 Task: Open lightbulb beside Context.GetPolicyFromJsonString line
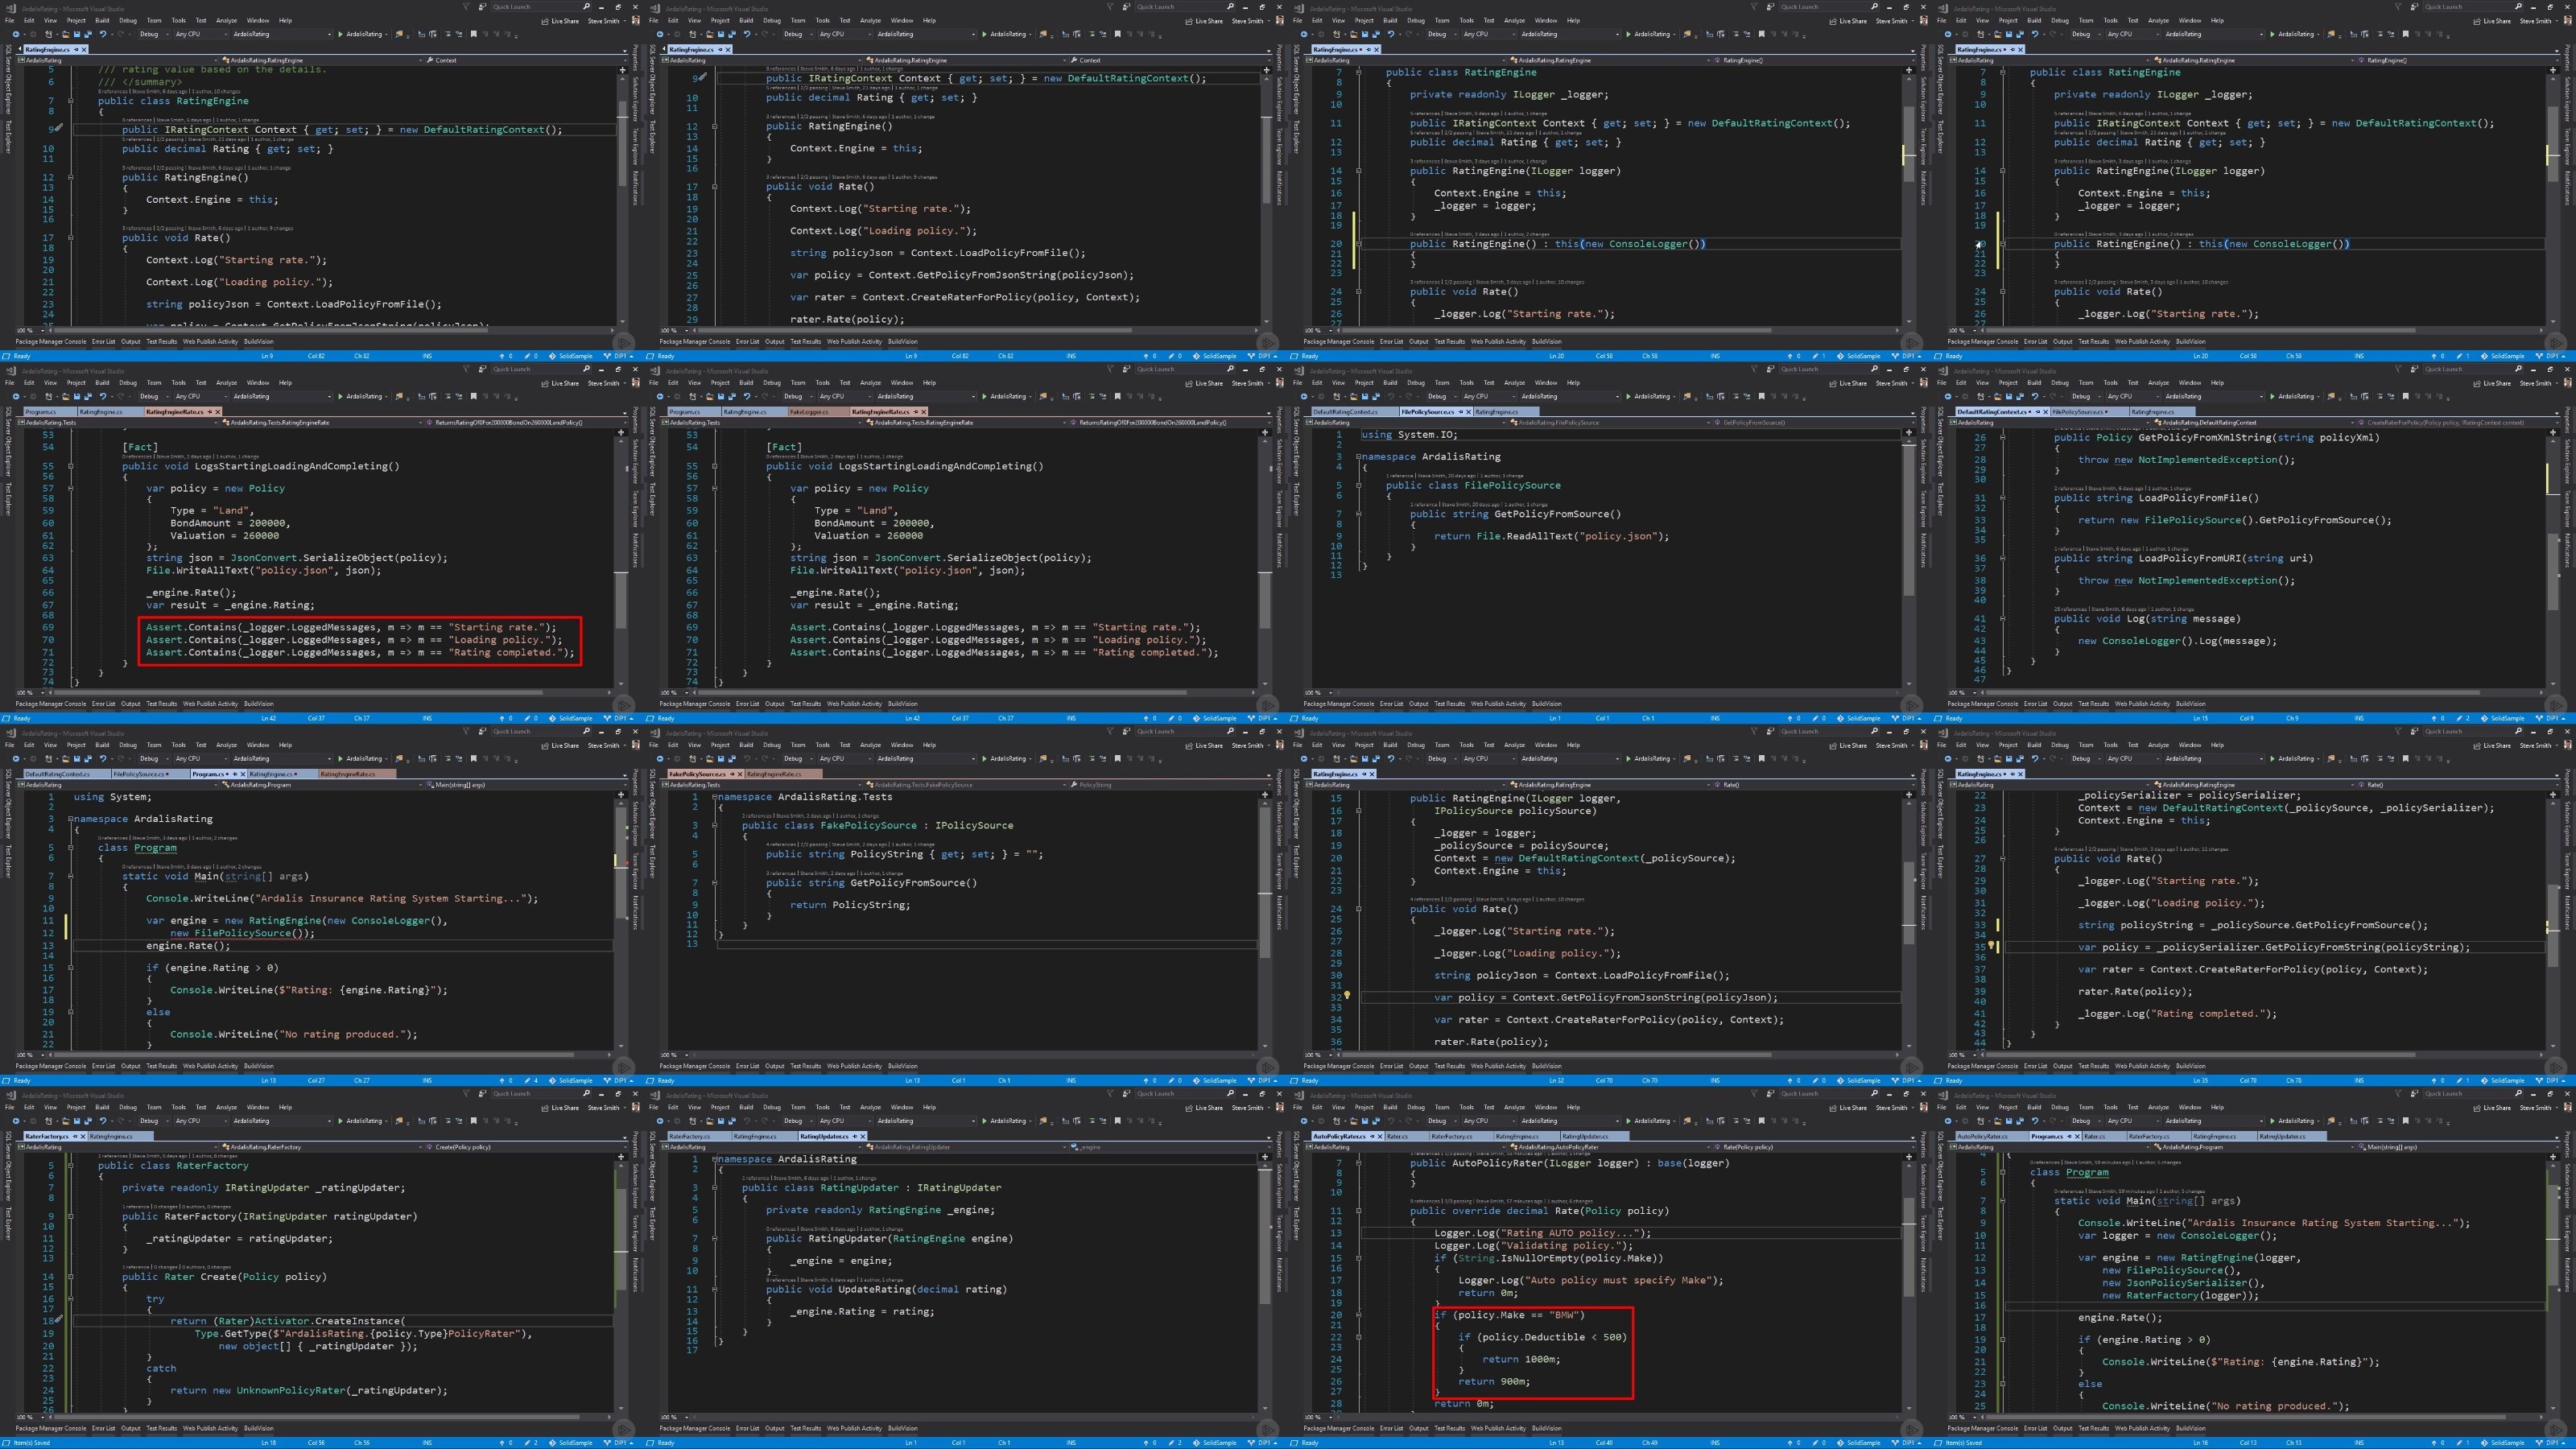1347,996
